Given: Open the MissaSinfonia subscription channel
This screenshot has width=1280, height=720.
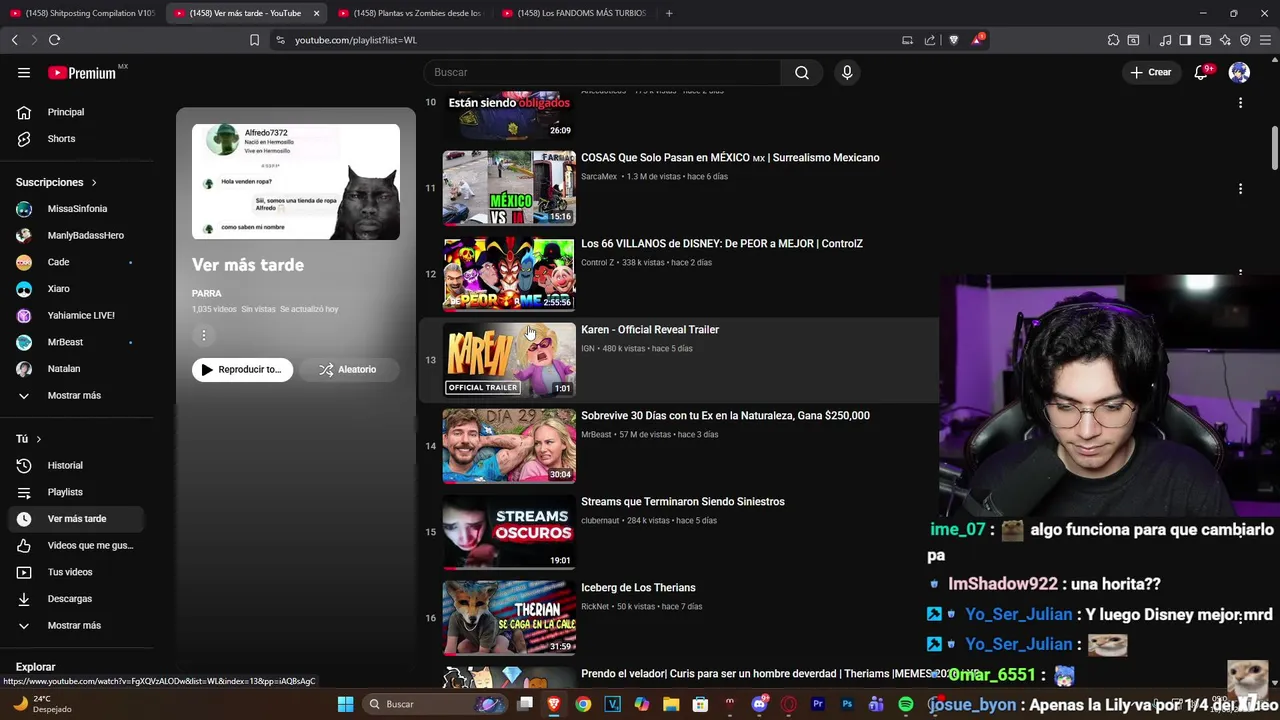Looking at the screenshot, I should coord(78,209).
